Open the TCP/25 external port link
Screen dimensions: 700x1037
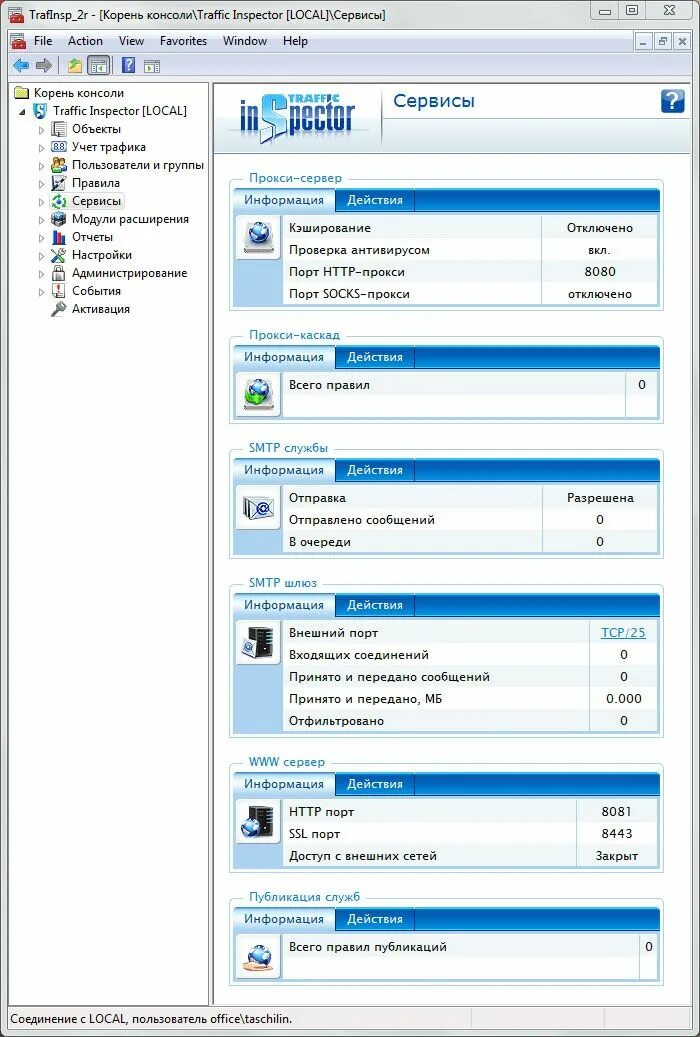point(623,633)
